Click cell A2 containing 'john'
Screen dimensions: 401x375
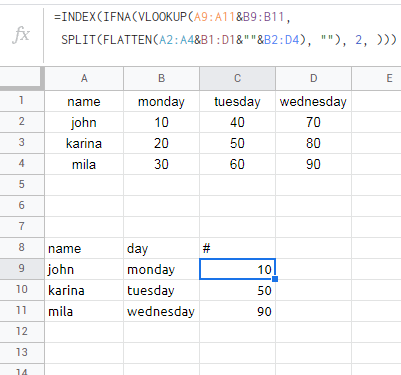click(84, 122)
